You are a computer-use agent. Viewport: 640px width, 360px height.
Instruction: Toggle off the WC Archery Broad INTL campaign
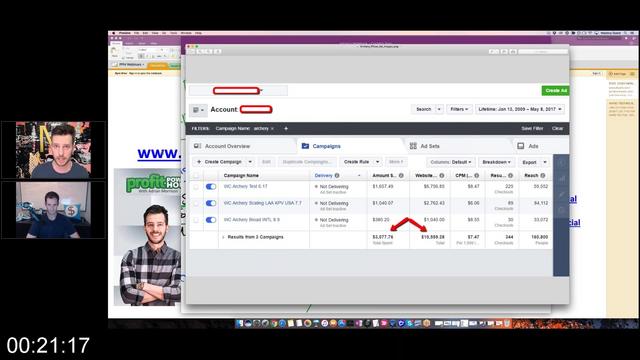[x=211, y=220]
